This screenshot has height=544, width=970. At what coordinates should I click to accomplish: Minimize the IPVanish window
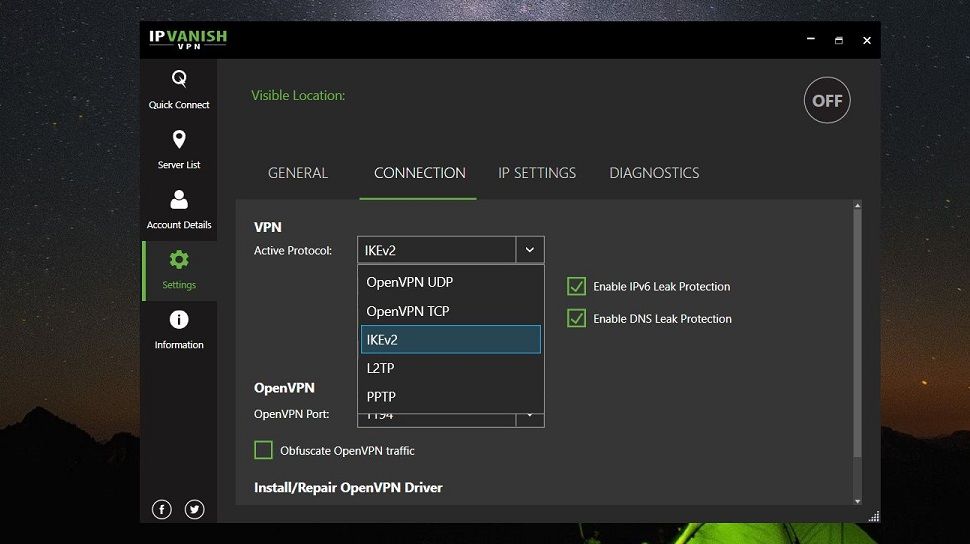(x=810, y=40)
